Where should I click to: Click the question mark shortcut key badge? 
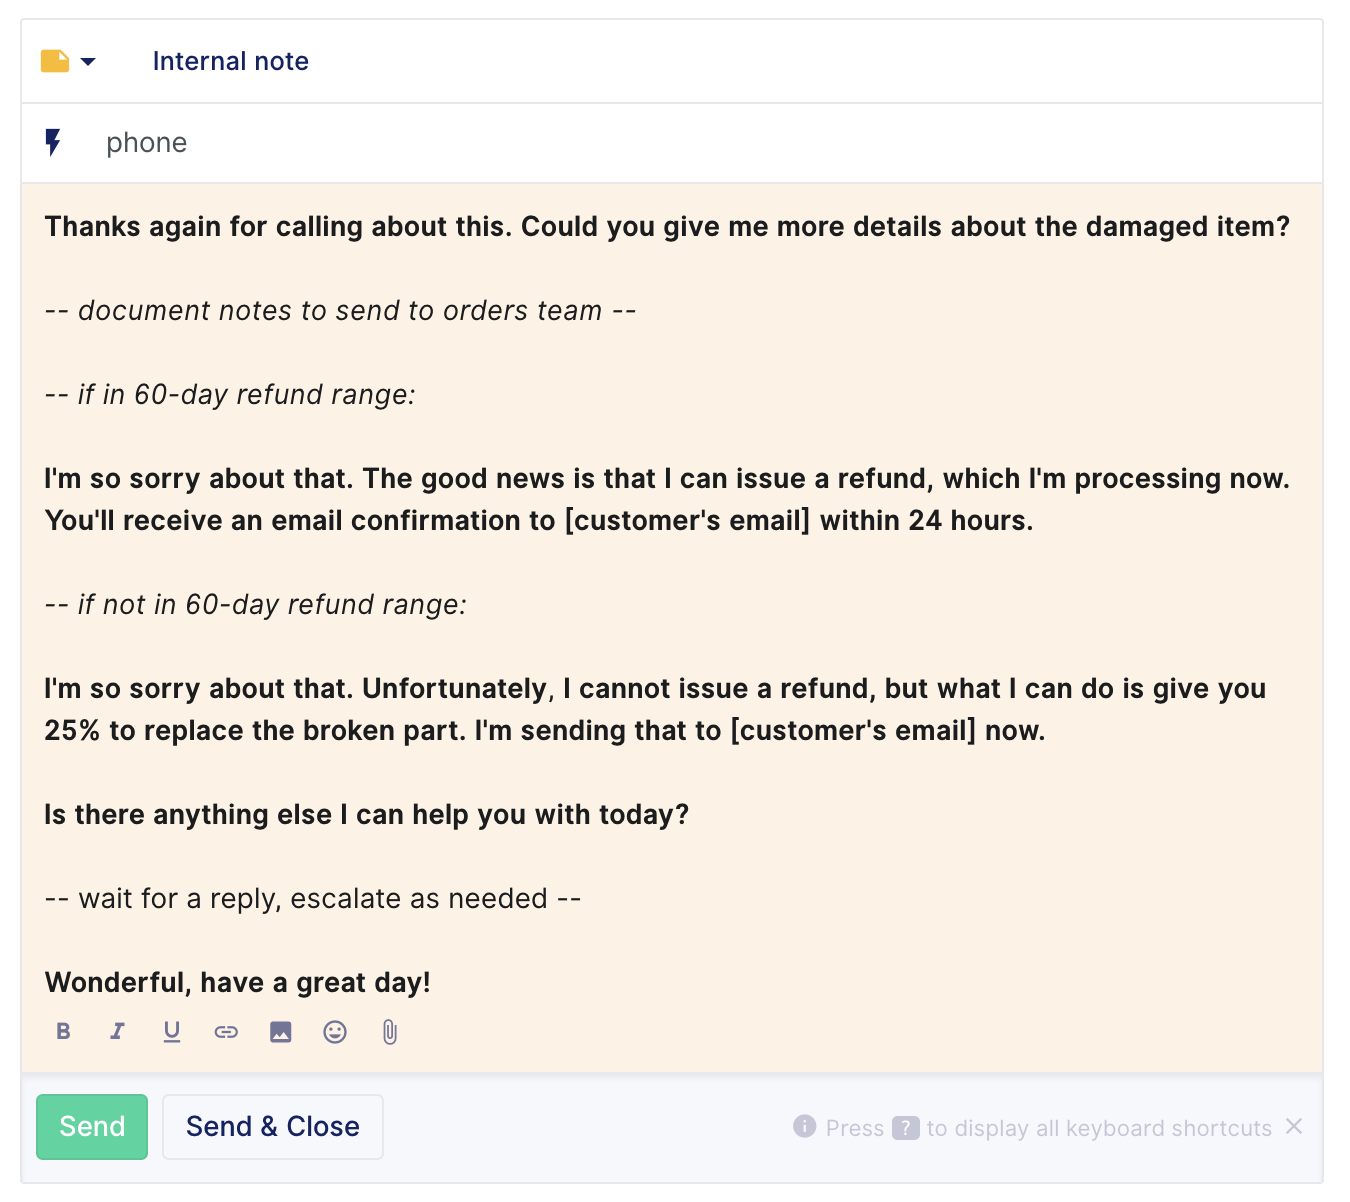coord(906,1128)
